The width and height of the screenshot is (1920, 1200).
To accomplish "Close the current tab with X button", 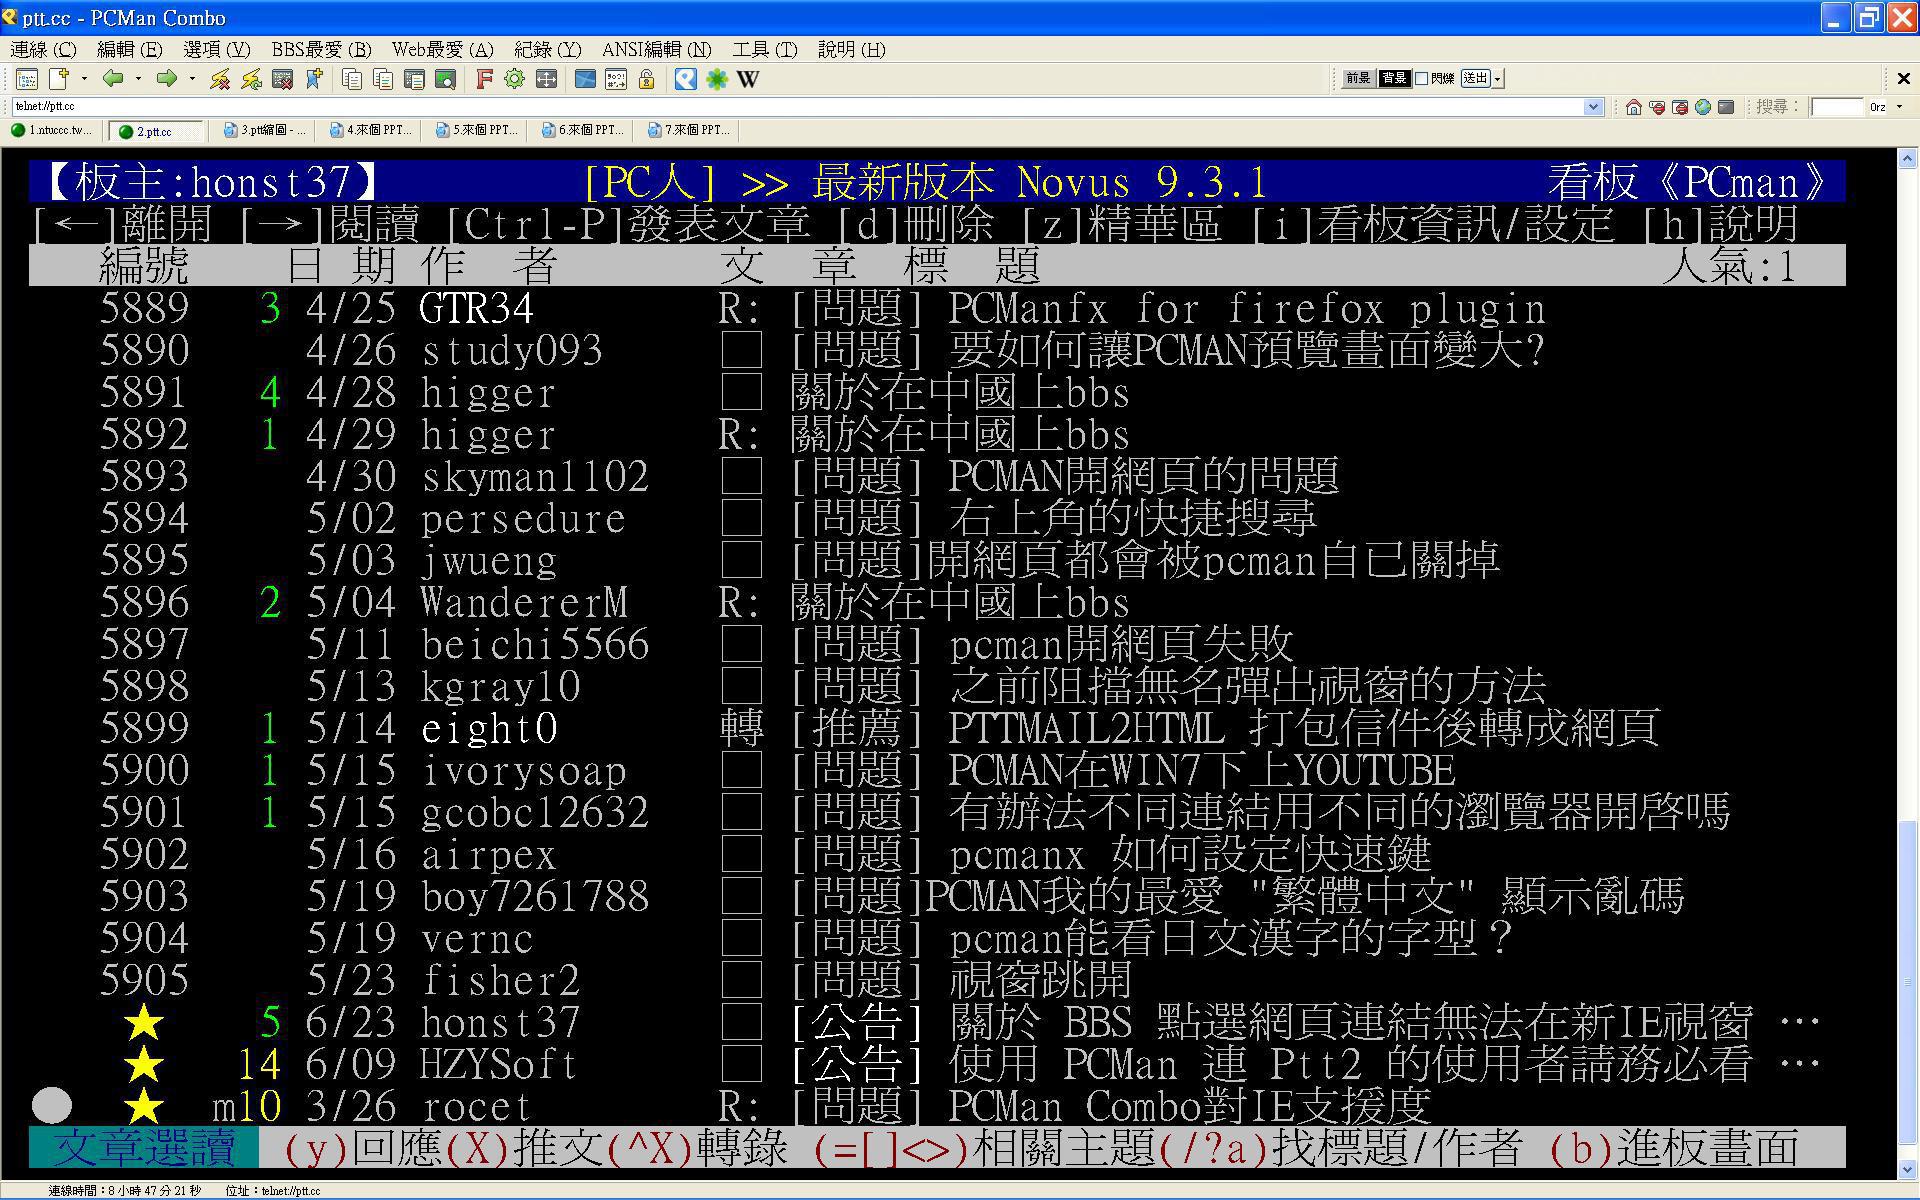I will click(1903, 78).
